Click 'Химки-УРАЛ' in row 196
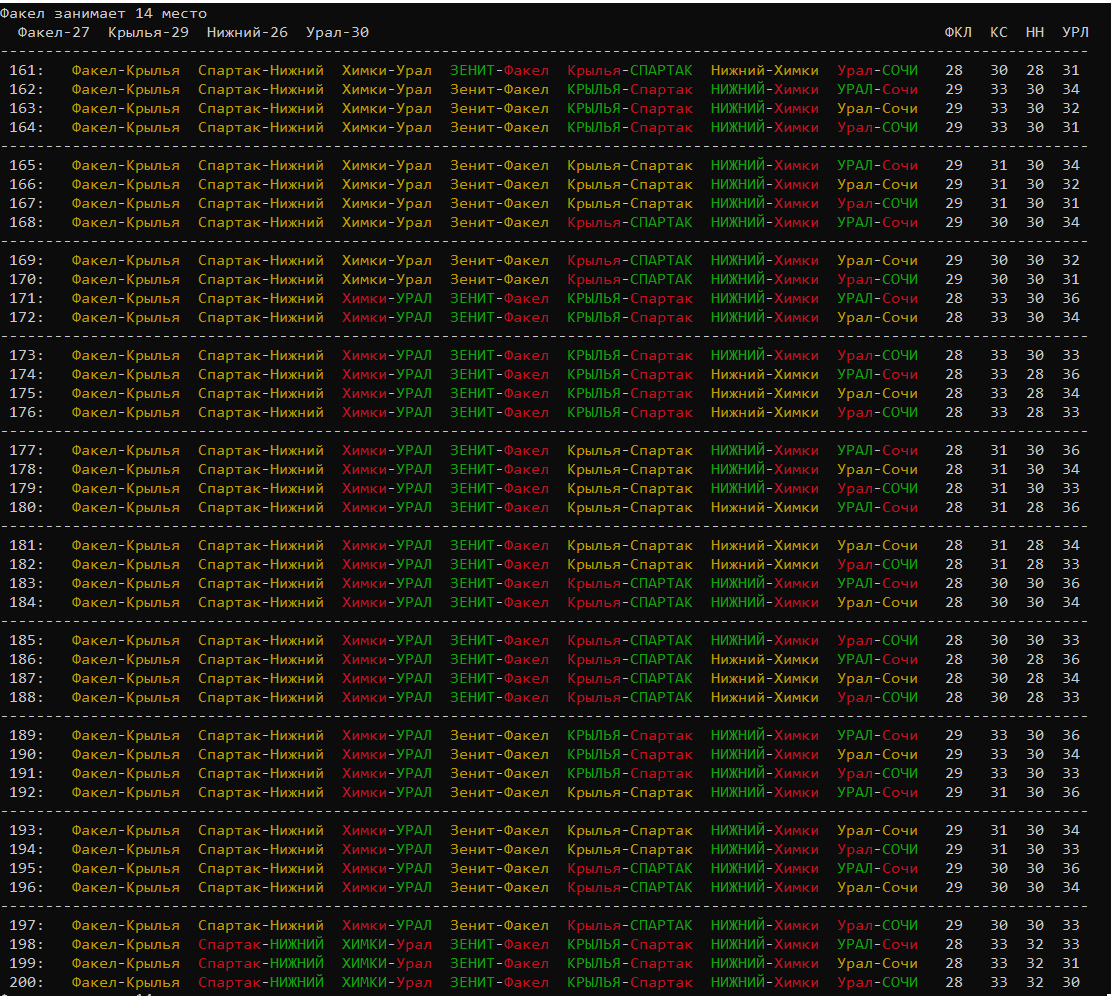Viewport: 1111px width, 996px height. [x=387, y=888]
